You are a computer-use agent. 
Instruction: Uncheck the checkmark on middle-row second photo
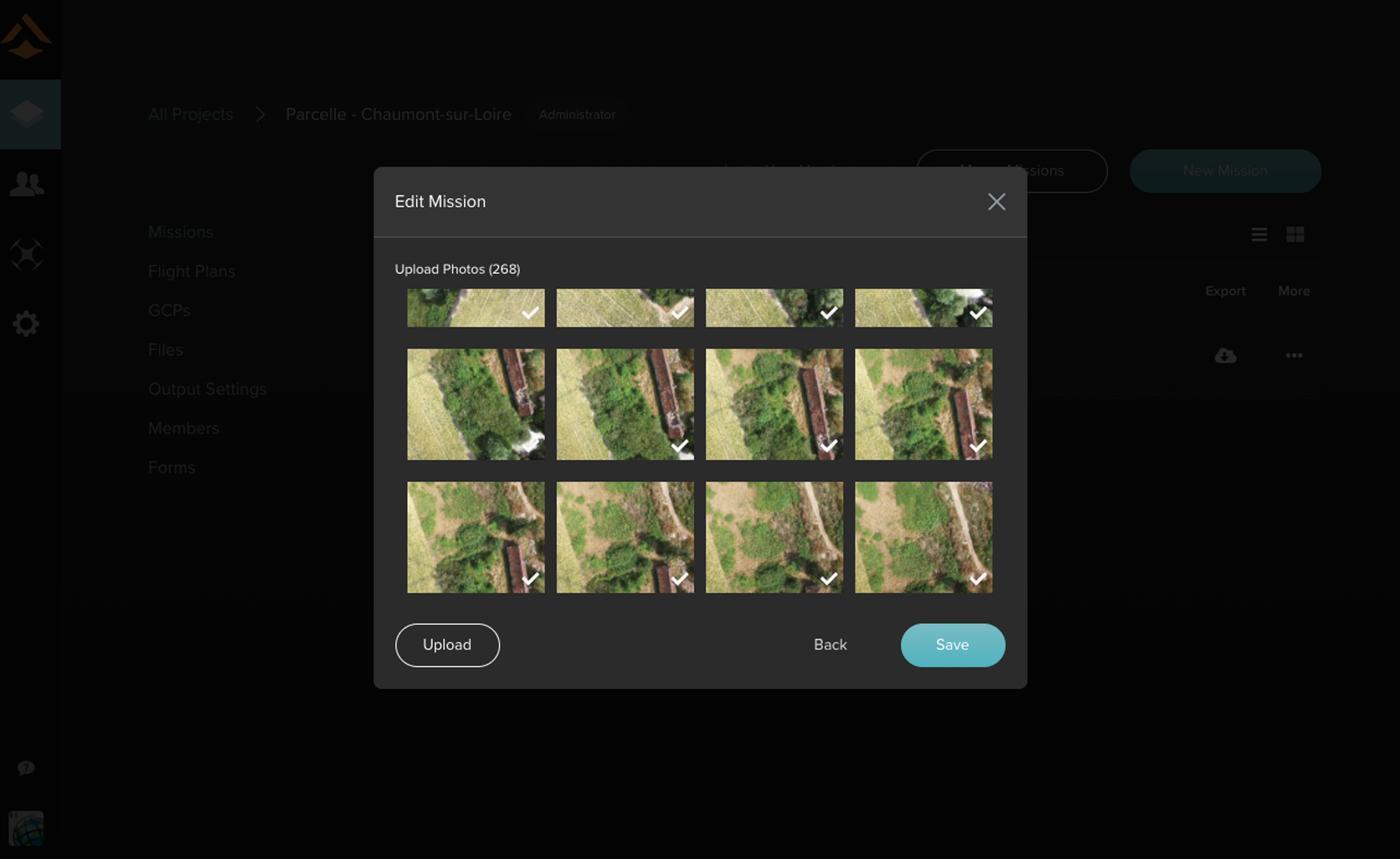tap(679, 446)
